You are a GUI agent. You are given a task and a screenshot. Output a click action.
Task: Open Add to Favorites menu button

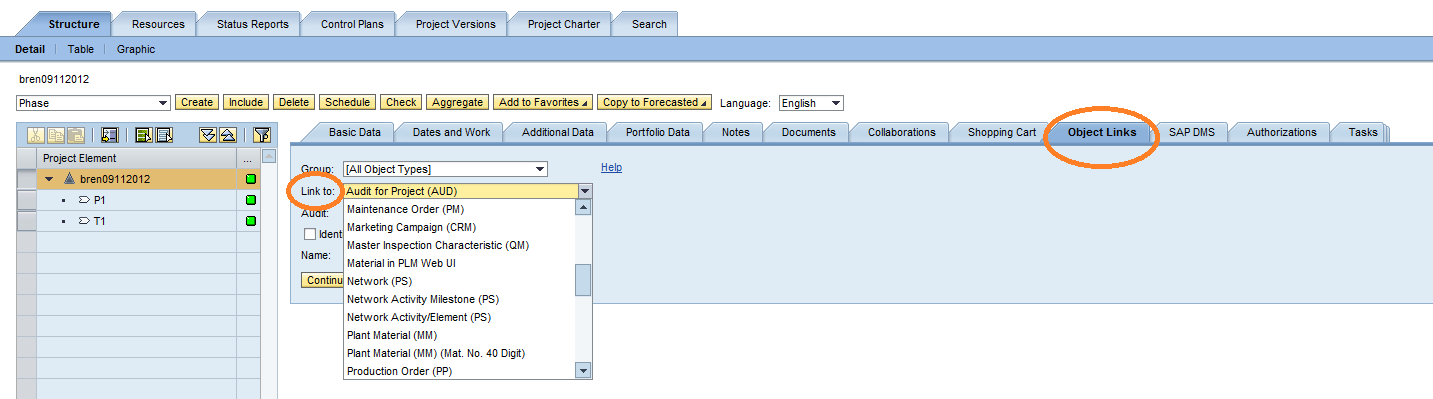(x=543, y=102)
